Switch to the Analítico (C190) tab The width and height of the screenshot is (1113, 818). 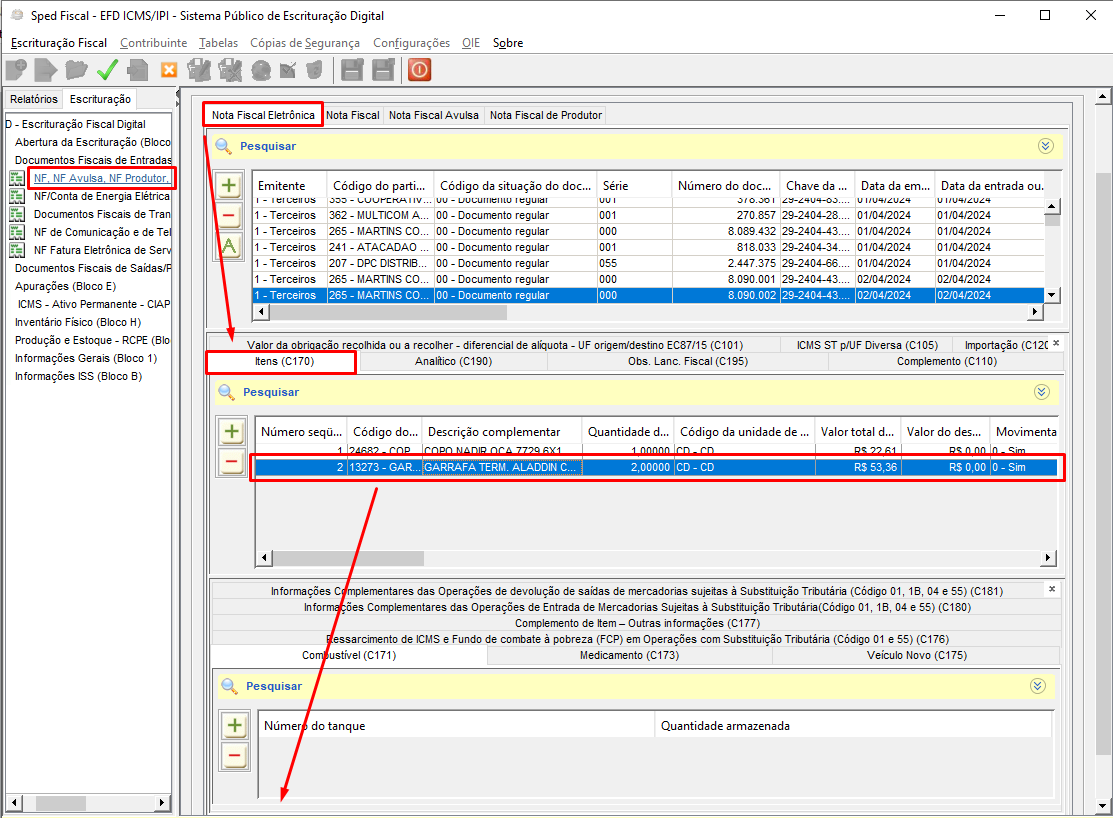click(453, 361)
